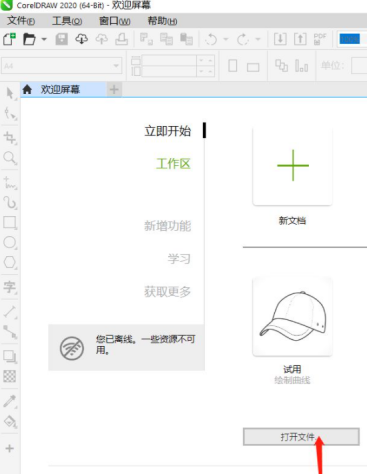Screen dimensions: 367x474
Task: Select the Freehand drawing tool
Action: (x=10, y=183)
